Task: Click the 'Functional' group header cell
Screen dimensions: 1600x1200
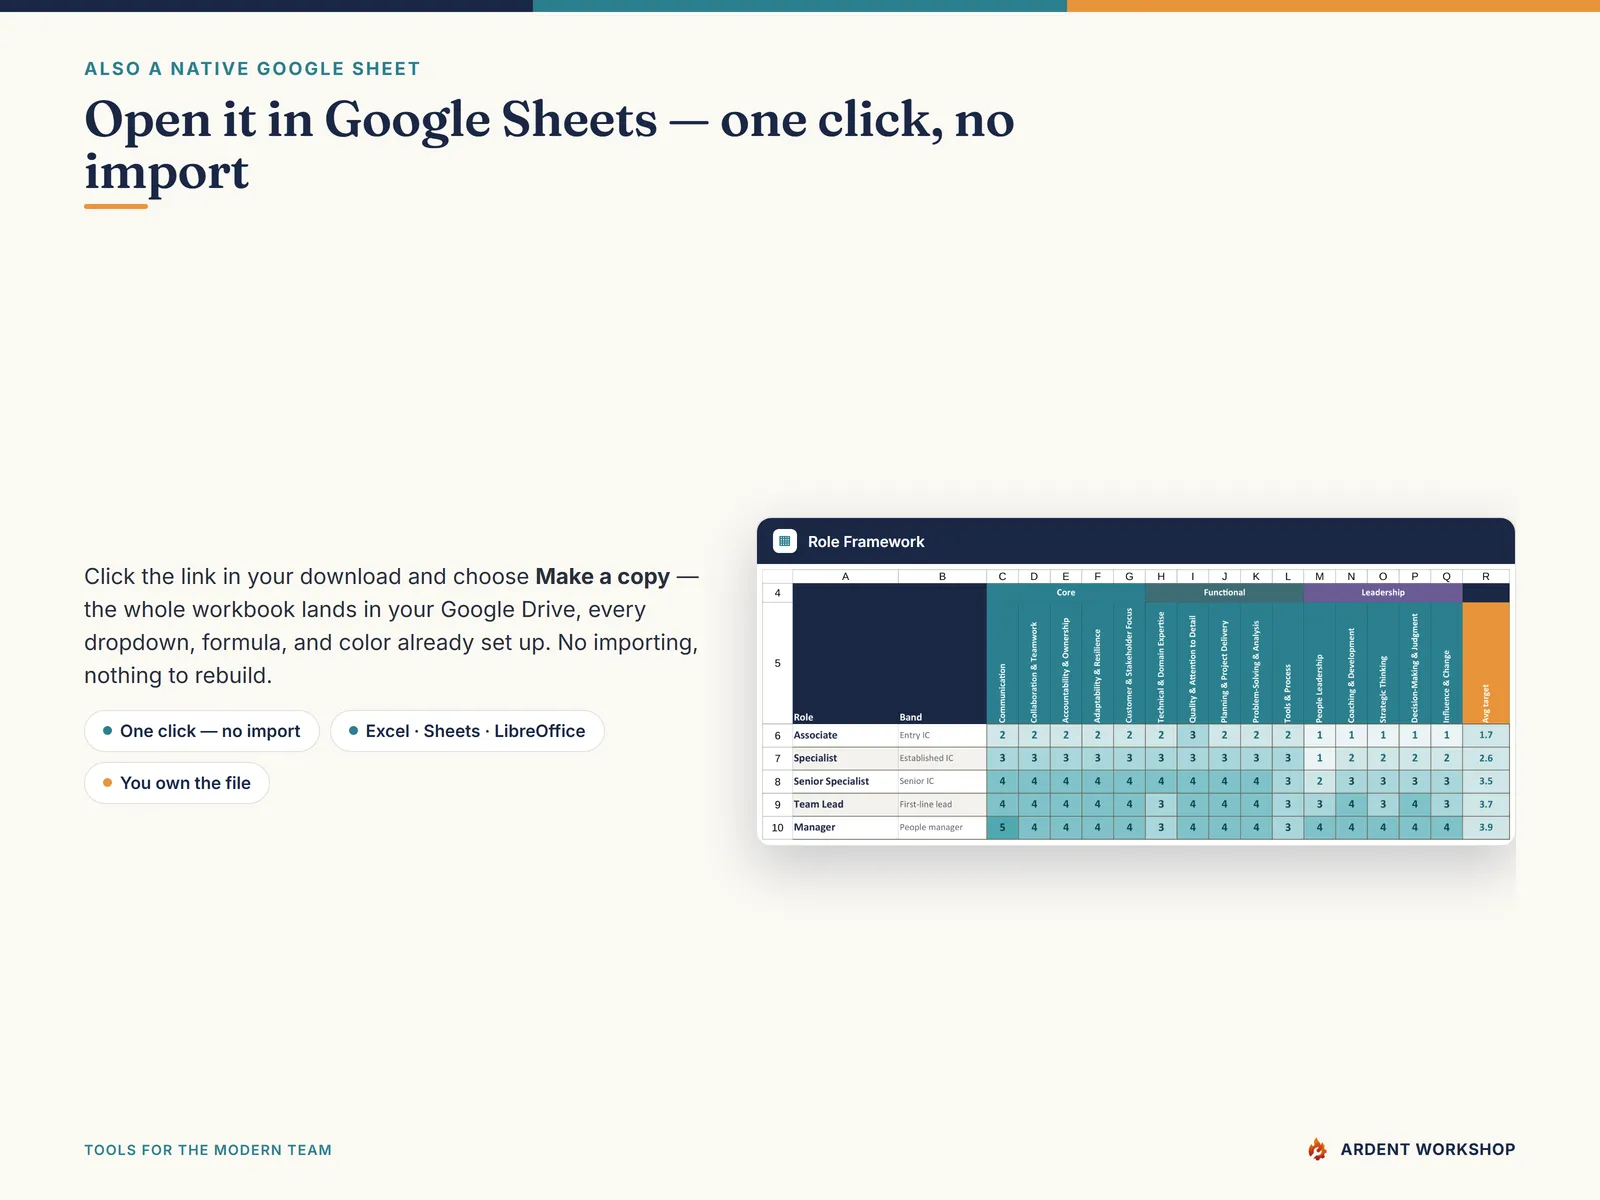Action: [1225, 593]
